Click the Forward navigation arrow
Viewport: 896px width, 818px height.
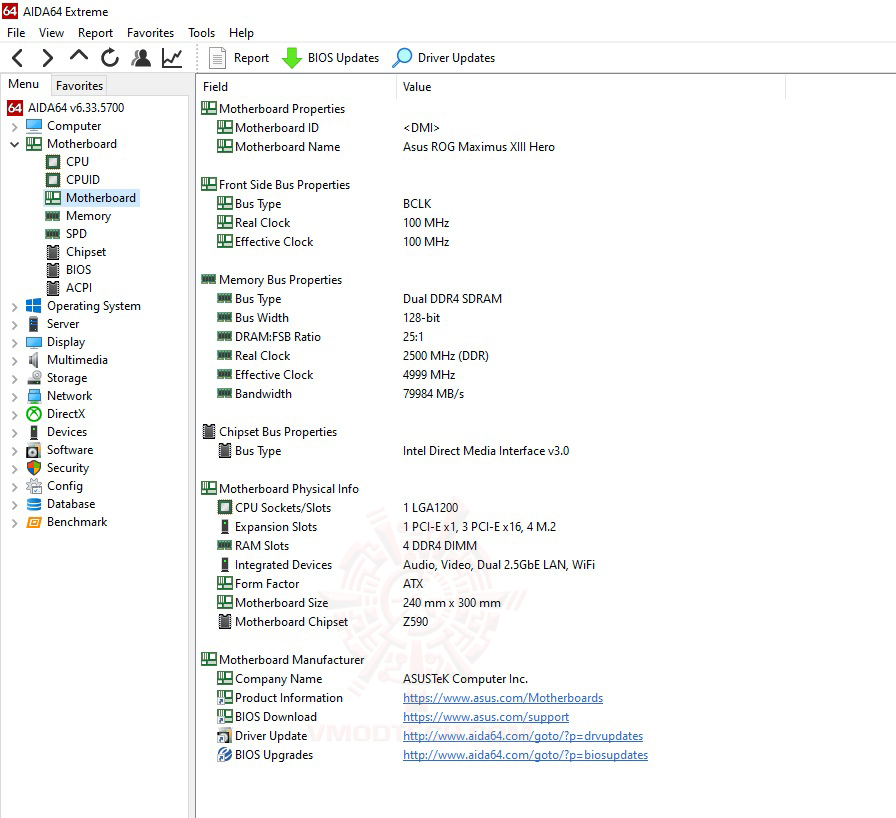[x=48, y=58]
